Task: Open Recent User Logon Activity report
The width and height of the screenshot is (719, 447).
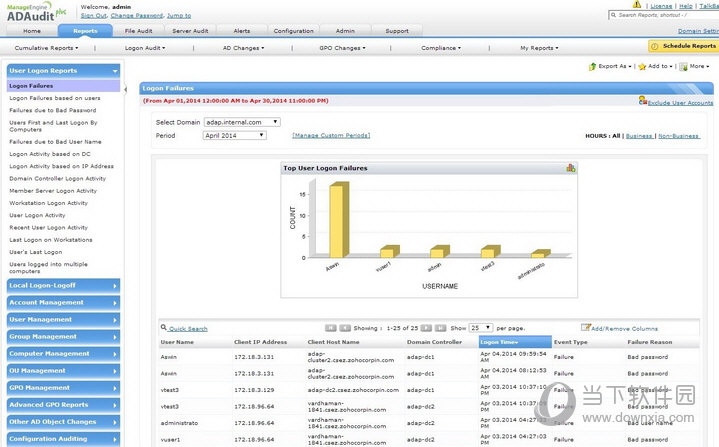Action: 49,227
